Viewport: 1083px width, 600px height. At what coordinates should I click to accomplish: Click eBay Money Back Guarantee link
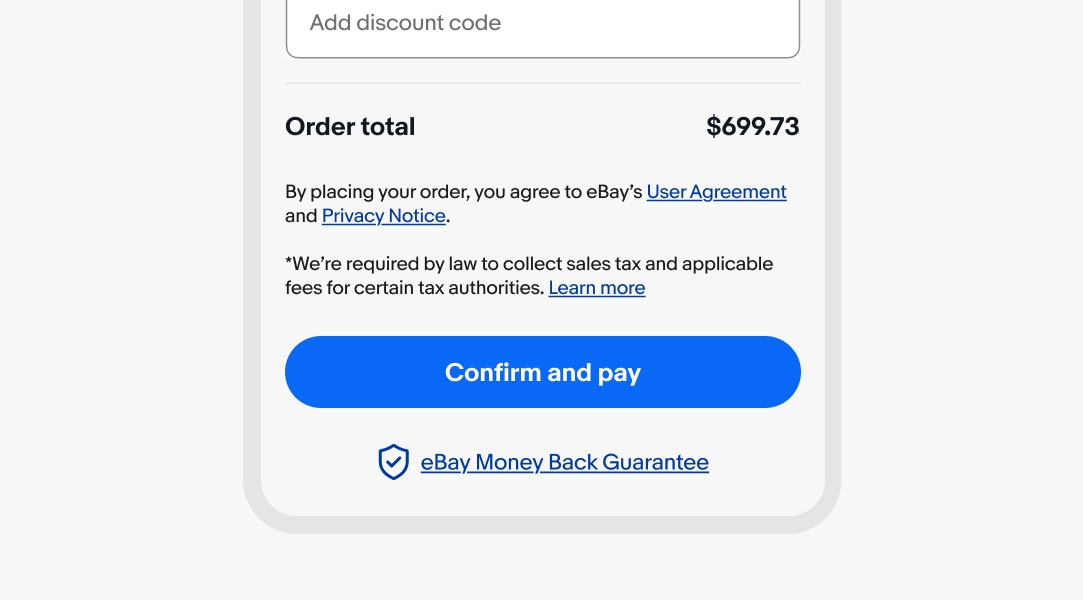click(564, 462)
